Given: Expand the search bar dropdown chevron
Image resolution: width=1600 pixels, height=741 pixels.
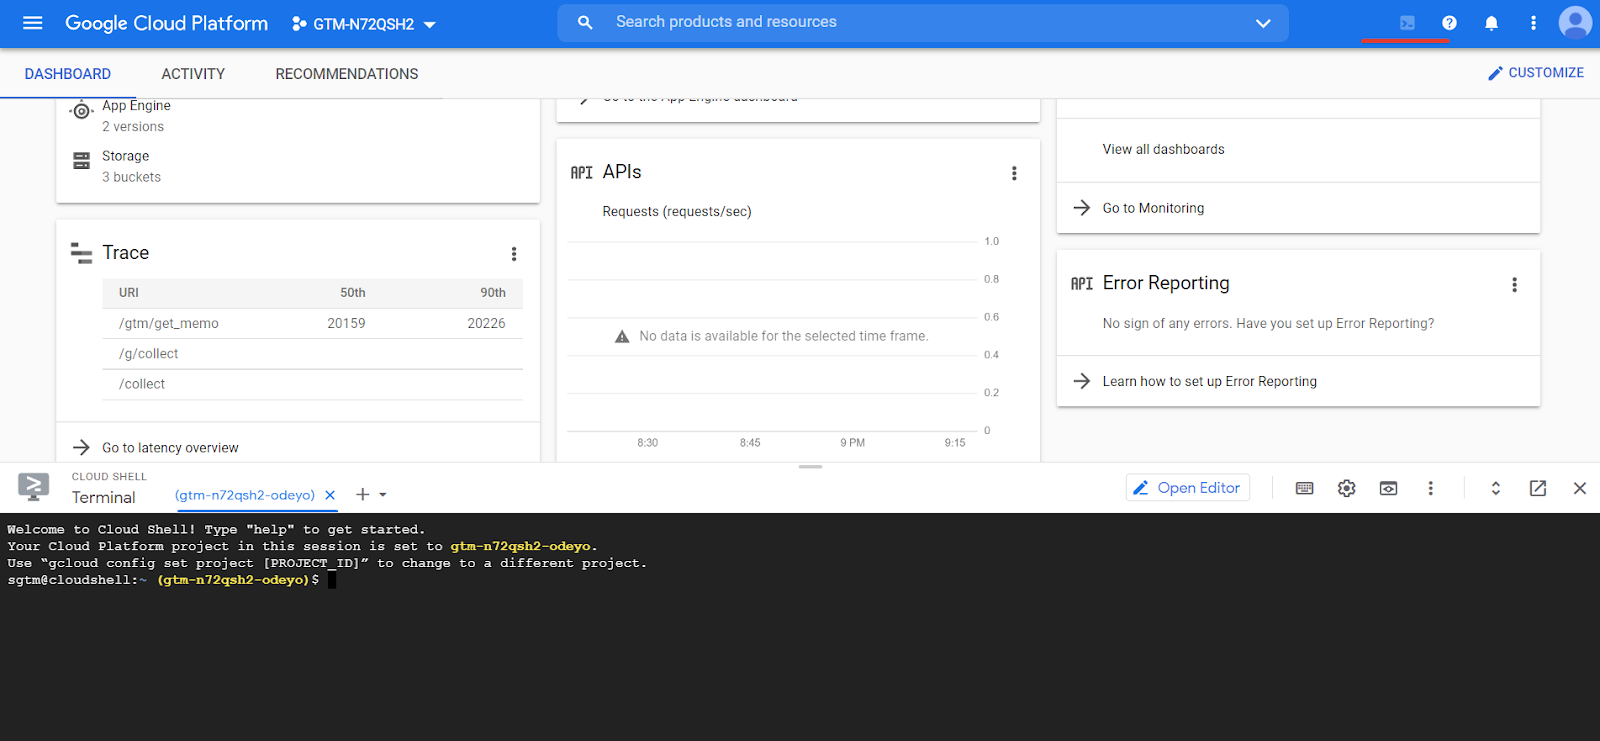Looking at the screenshot, I should pos(1263,23).
